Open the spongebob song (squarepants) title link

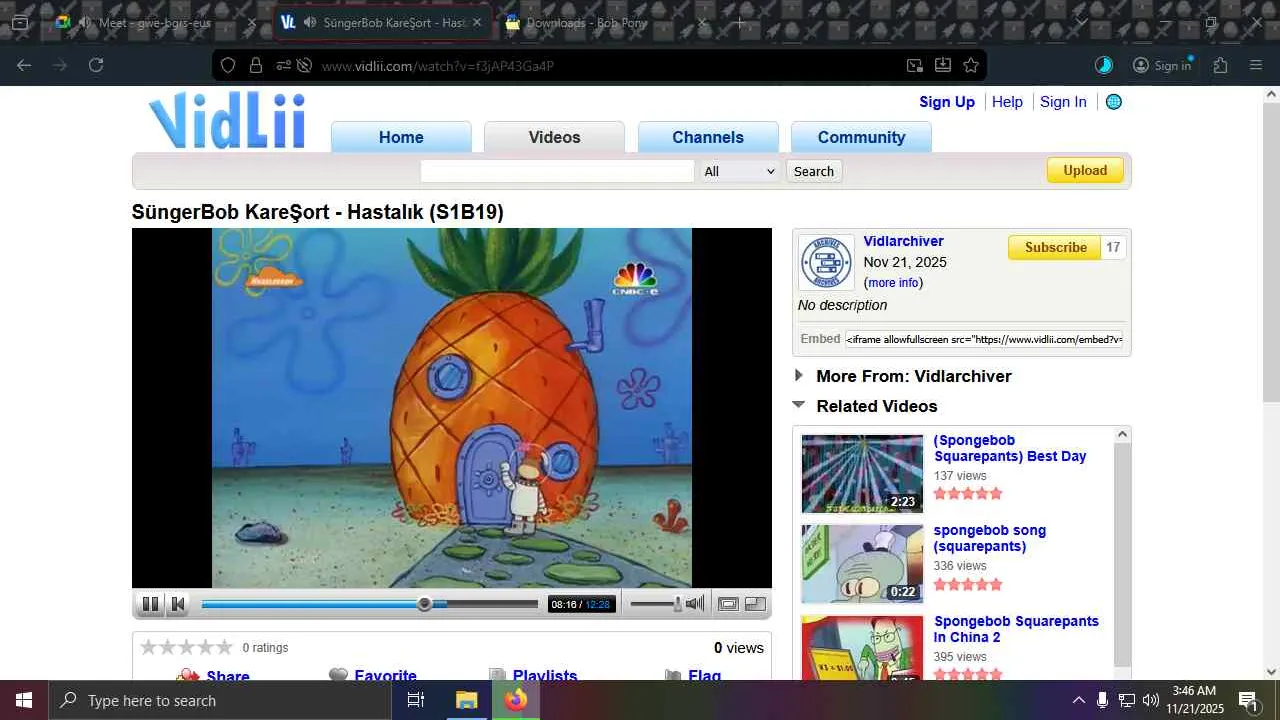click(990, 538)
